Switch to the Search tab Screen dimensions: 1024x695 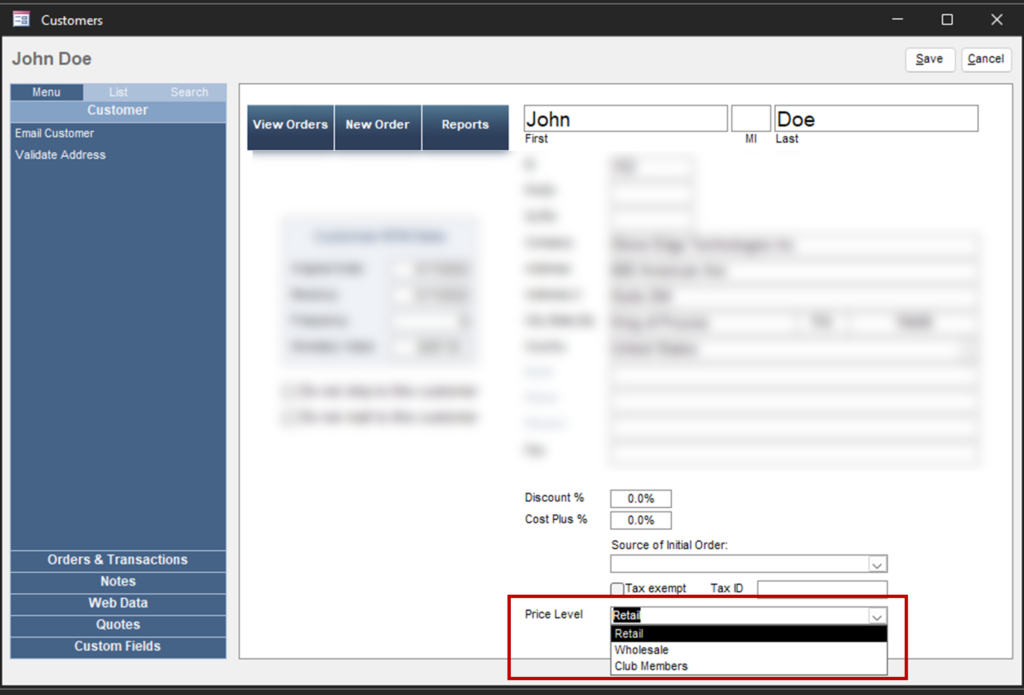point(189,92)
